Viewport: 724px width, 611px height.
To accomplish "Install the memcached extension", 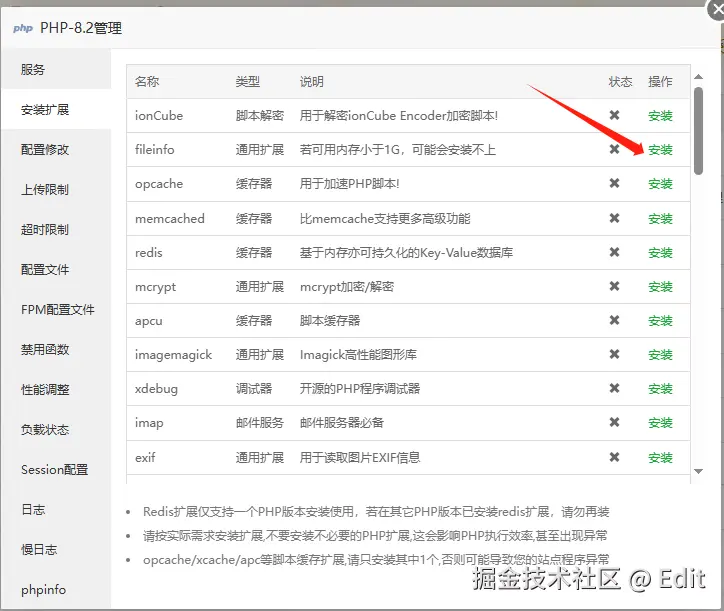I will (660, 218).
